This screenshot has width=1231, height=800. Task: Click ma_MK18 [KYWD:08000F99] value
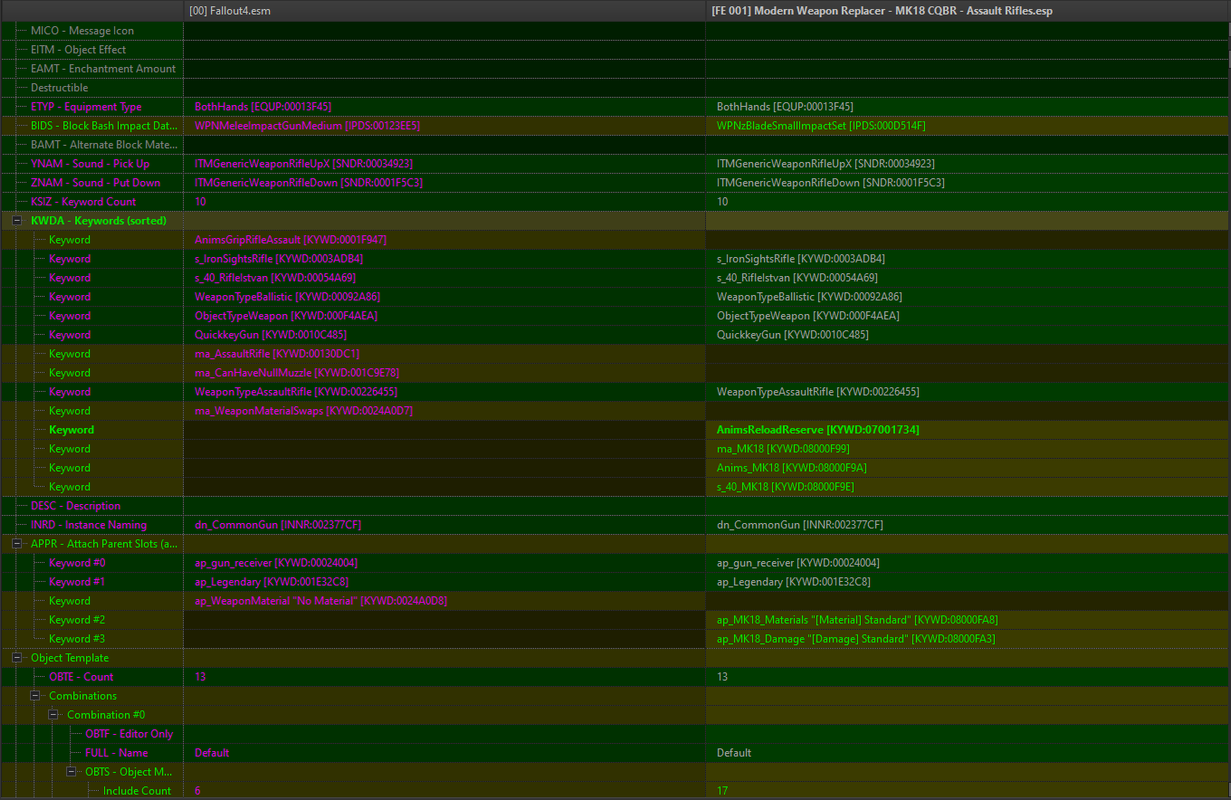[783, 448]
